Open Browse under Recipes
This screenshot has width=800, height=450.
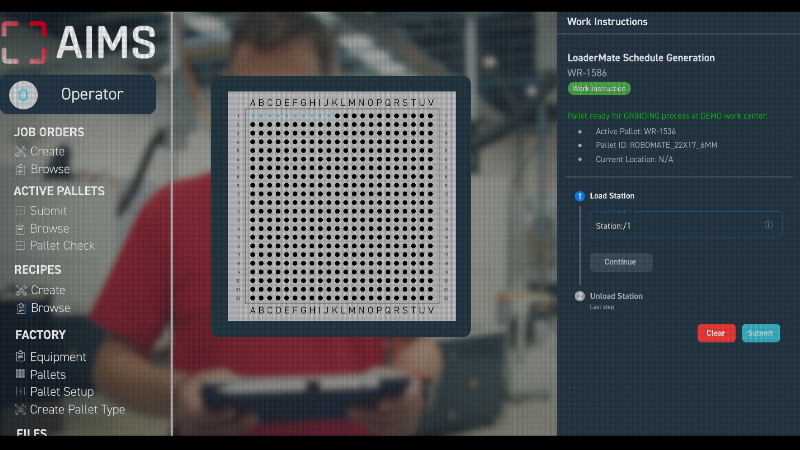(51, 308)
